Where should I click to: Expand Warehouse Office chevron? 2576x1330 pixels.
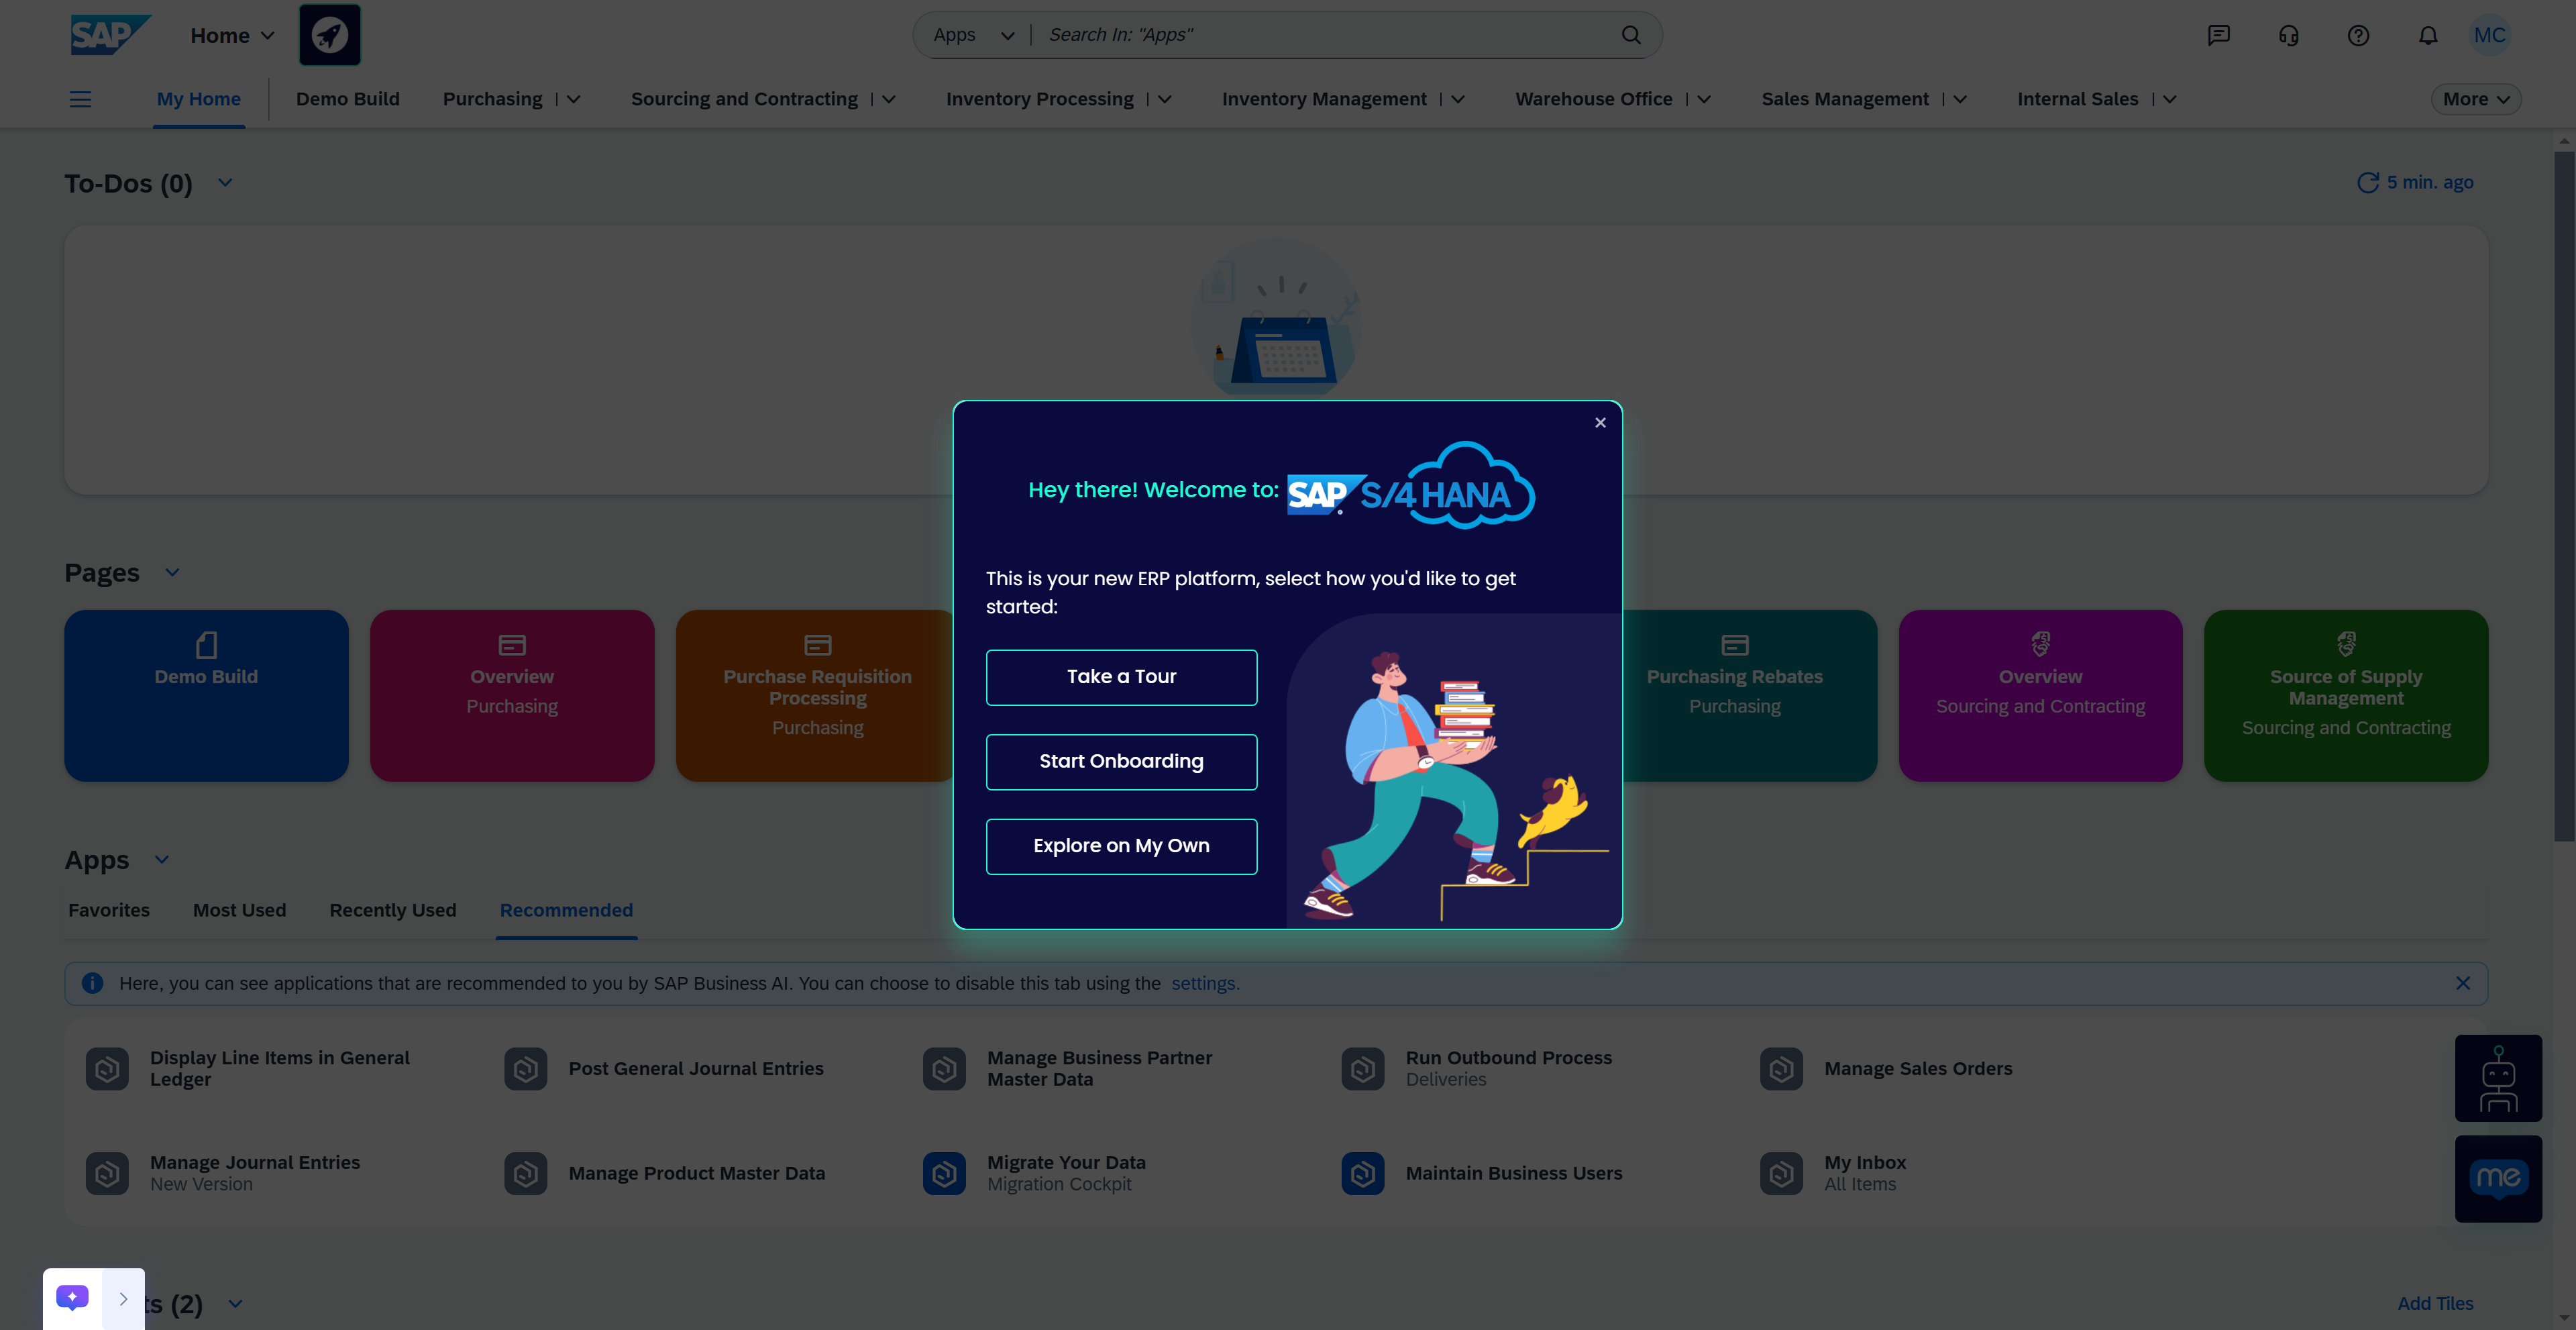(1704, 99)
